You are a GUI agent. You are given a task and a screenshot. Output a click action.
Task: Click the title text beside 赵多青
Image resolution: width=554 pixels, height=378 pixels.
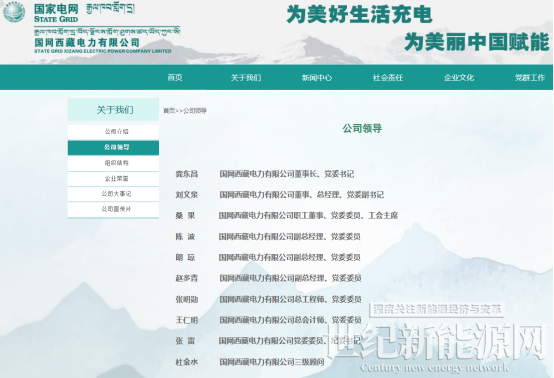pos(290,278)
